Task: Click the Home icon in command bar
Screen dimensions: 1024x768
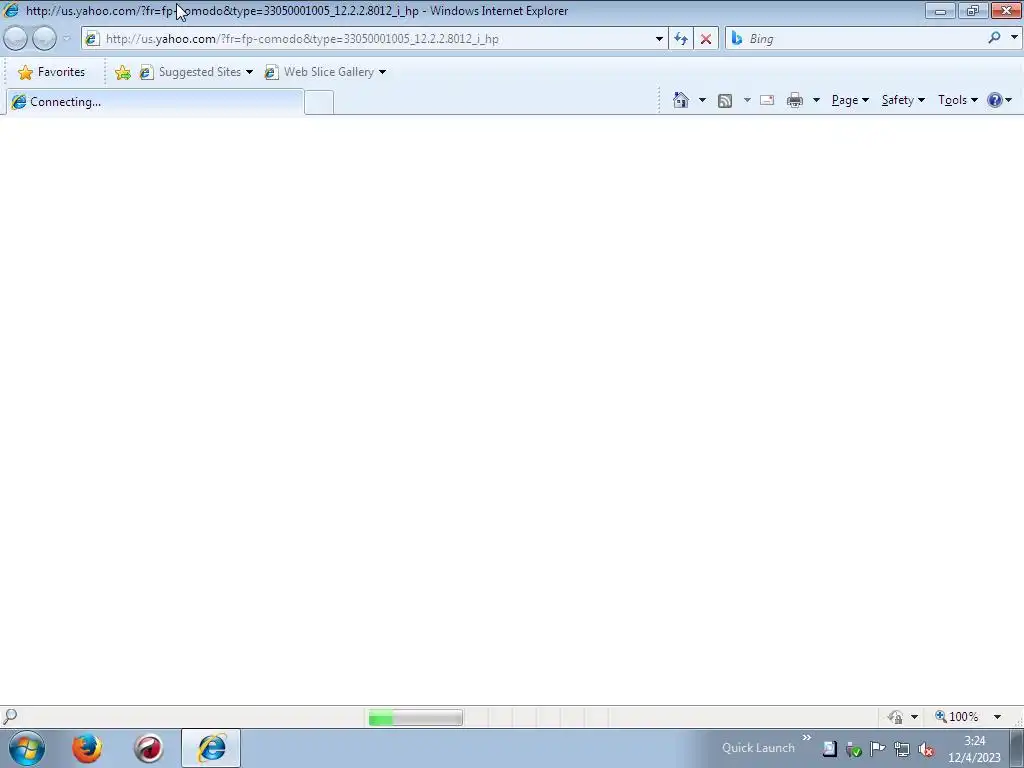Action: pyautogui.click(x=680, y=100)
